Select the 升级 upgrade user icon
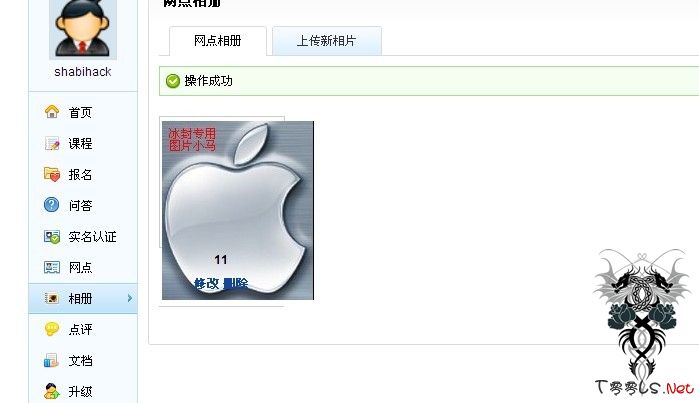699x403 pixels. tap(52, 391)
